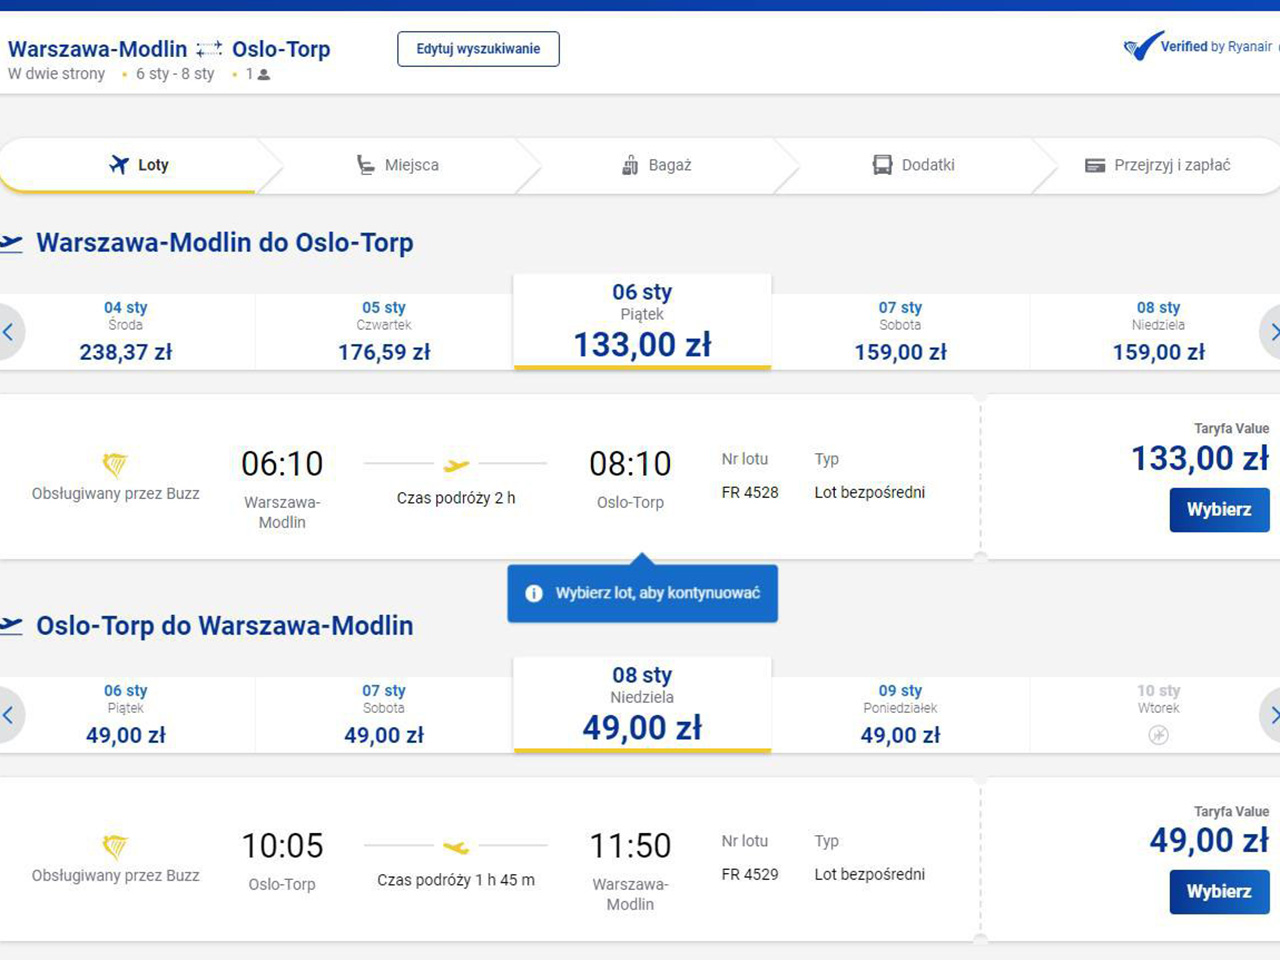The image size is (1280, 960).
Task: Open the Bagaż step tab
Action: [x=656, y=165]
